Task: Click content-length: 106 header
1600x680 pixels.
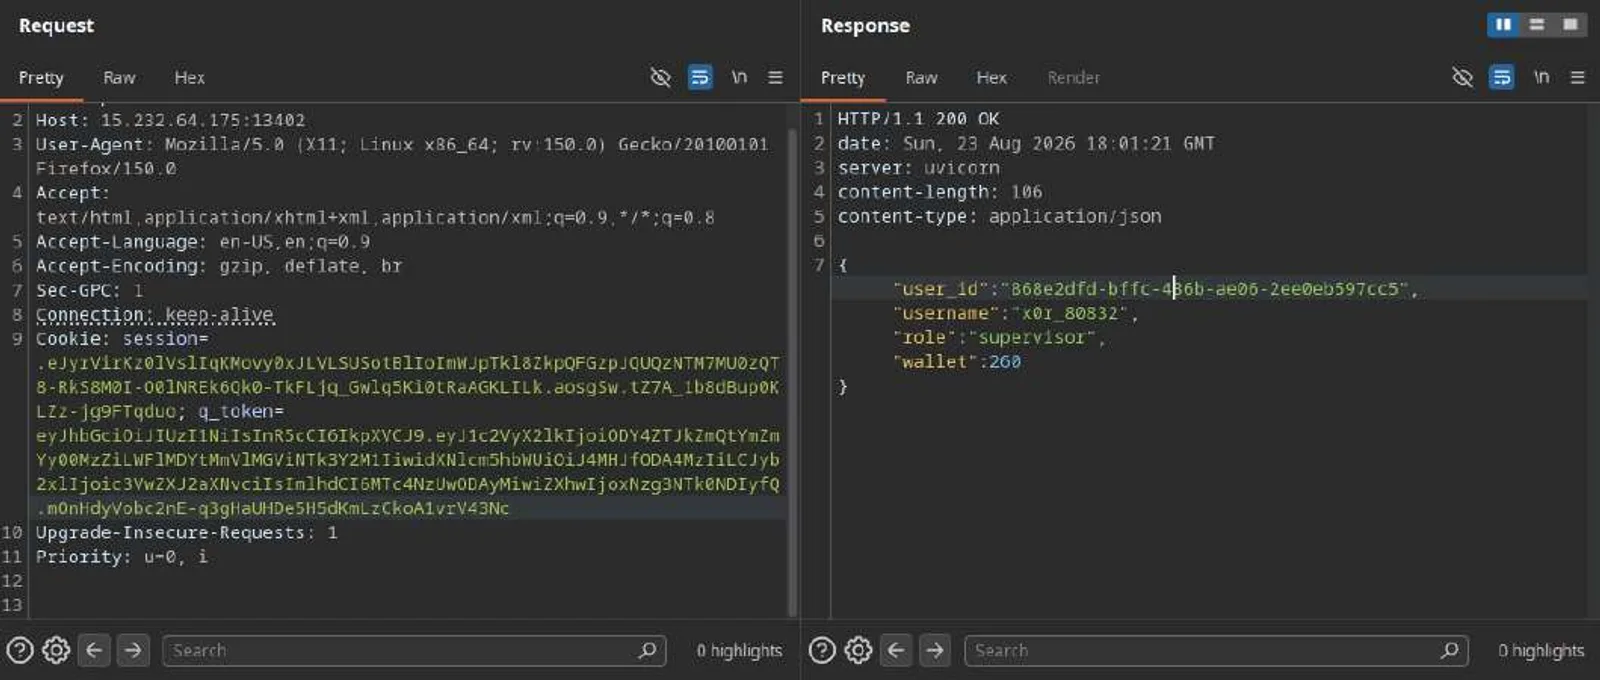Action: [x=940, y=192]
